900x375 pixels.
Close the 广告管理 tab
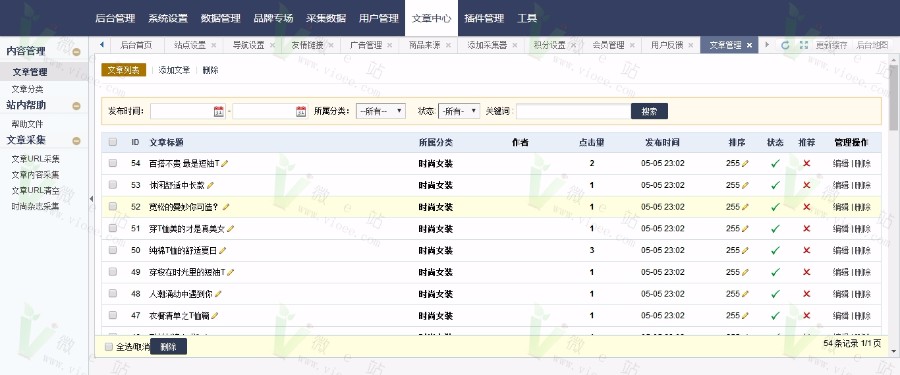(x=389, y=45)
